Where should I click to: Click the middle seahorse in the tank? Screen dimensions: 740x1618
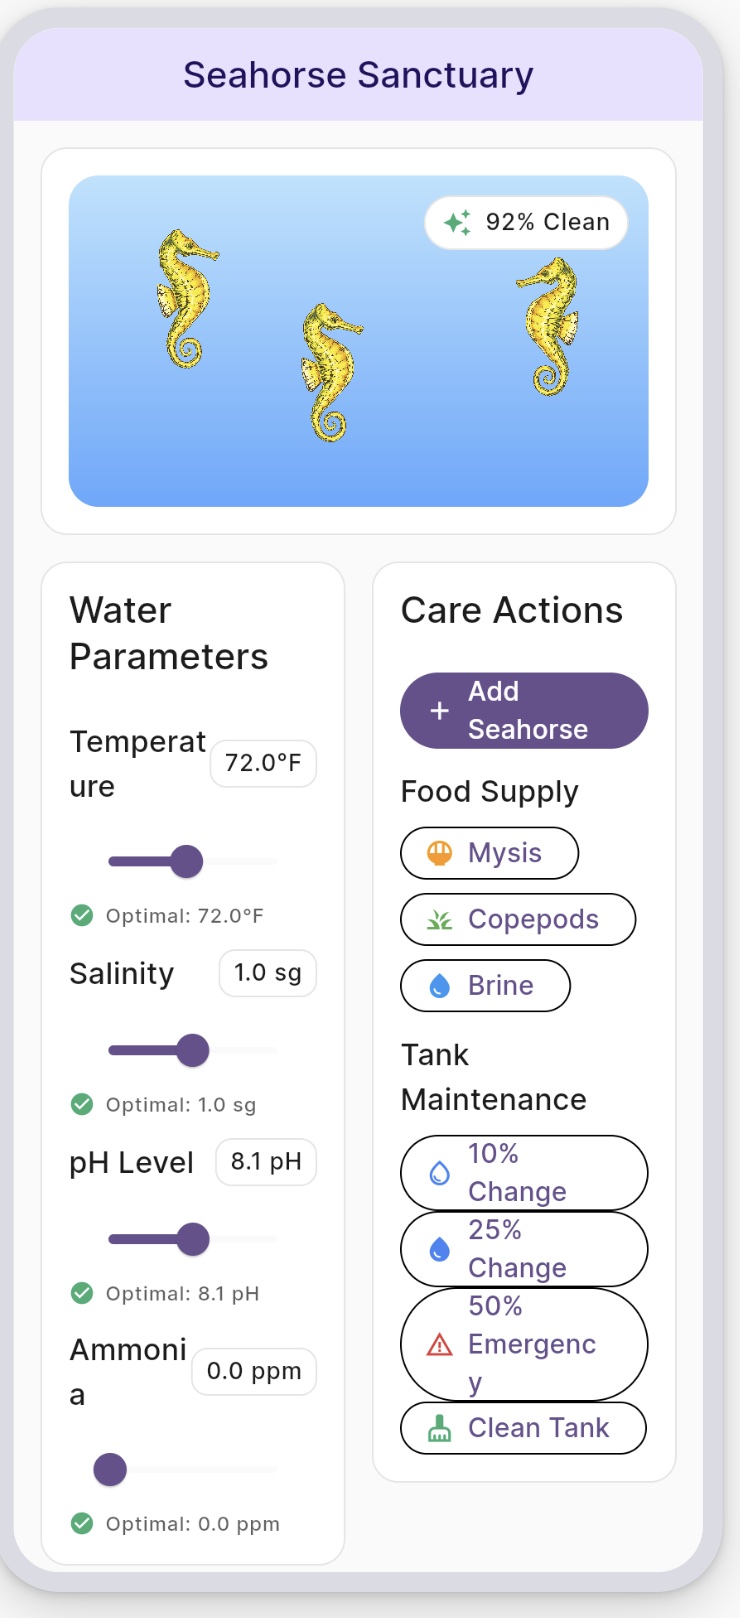click(x=330, y=372)
